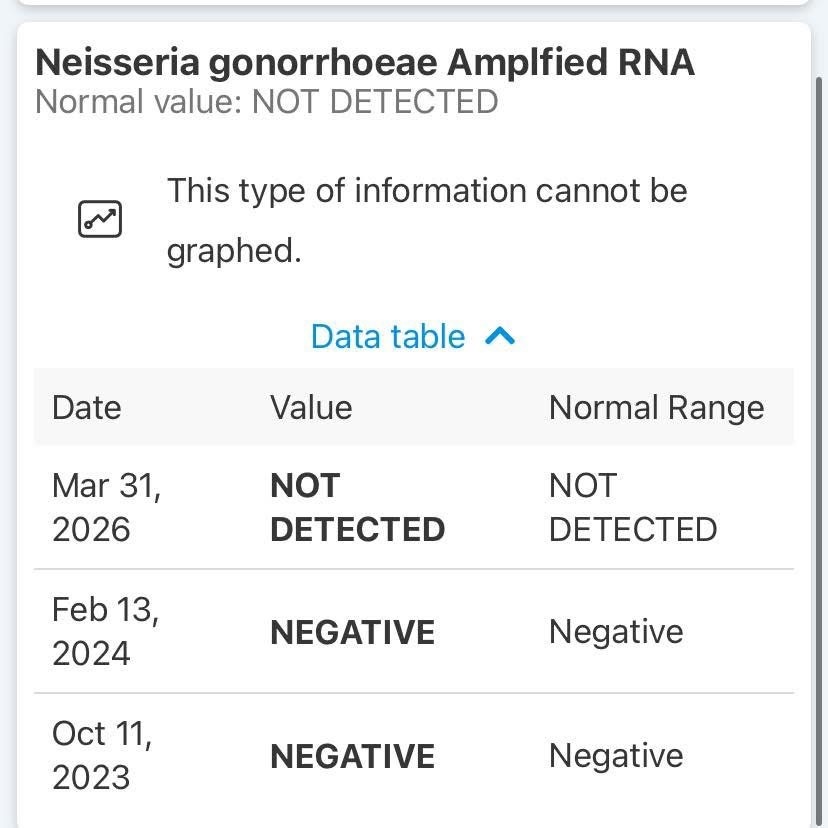Click the cannot be graphed message
Image resolution: width=828 pixels, height=828 pixels.
[427, 219]
